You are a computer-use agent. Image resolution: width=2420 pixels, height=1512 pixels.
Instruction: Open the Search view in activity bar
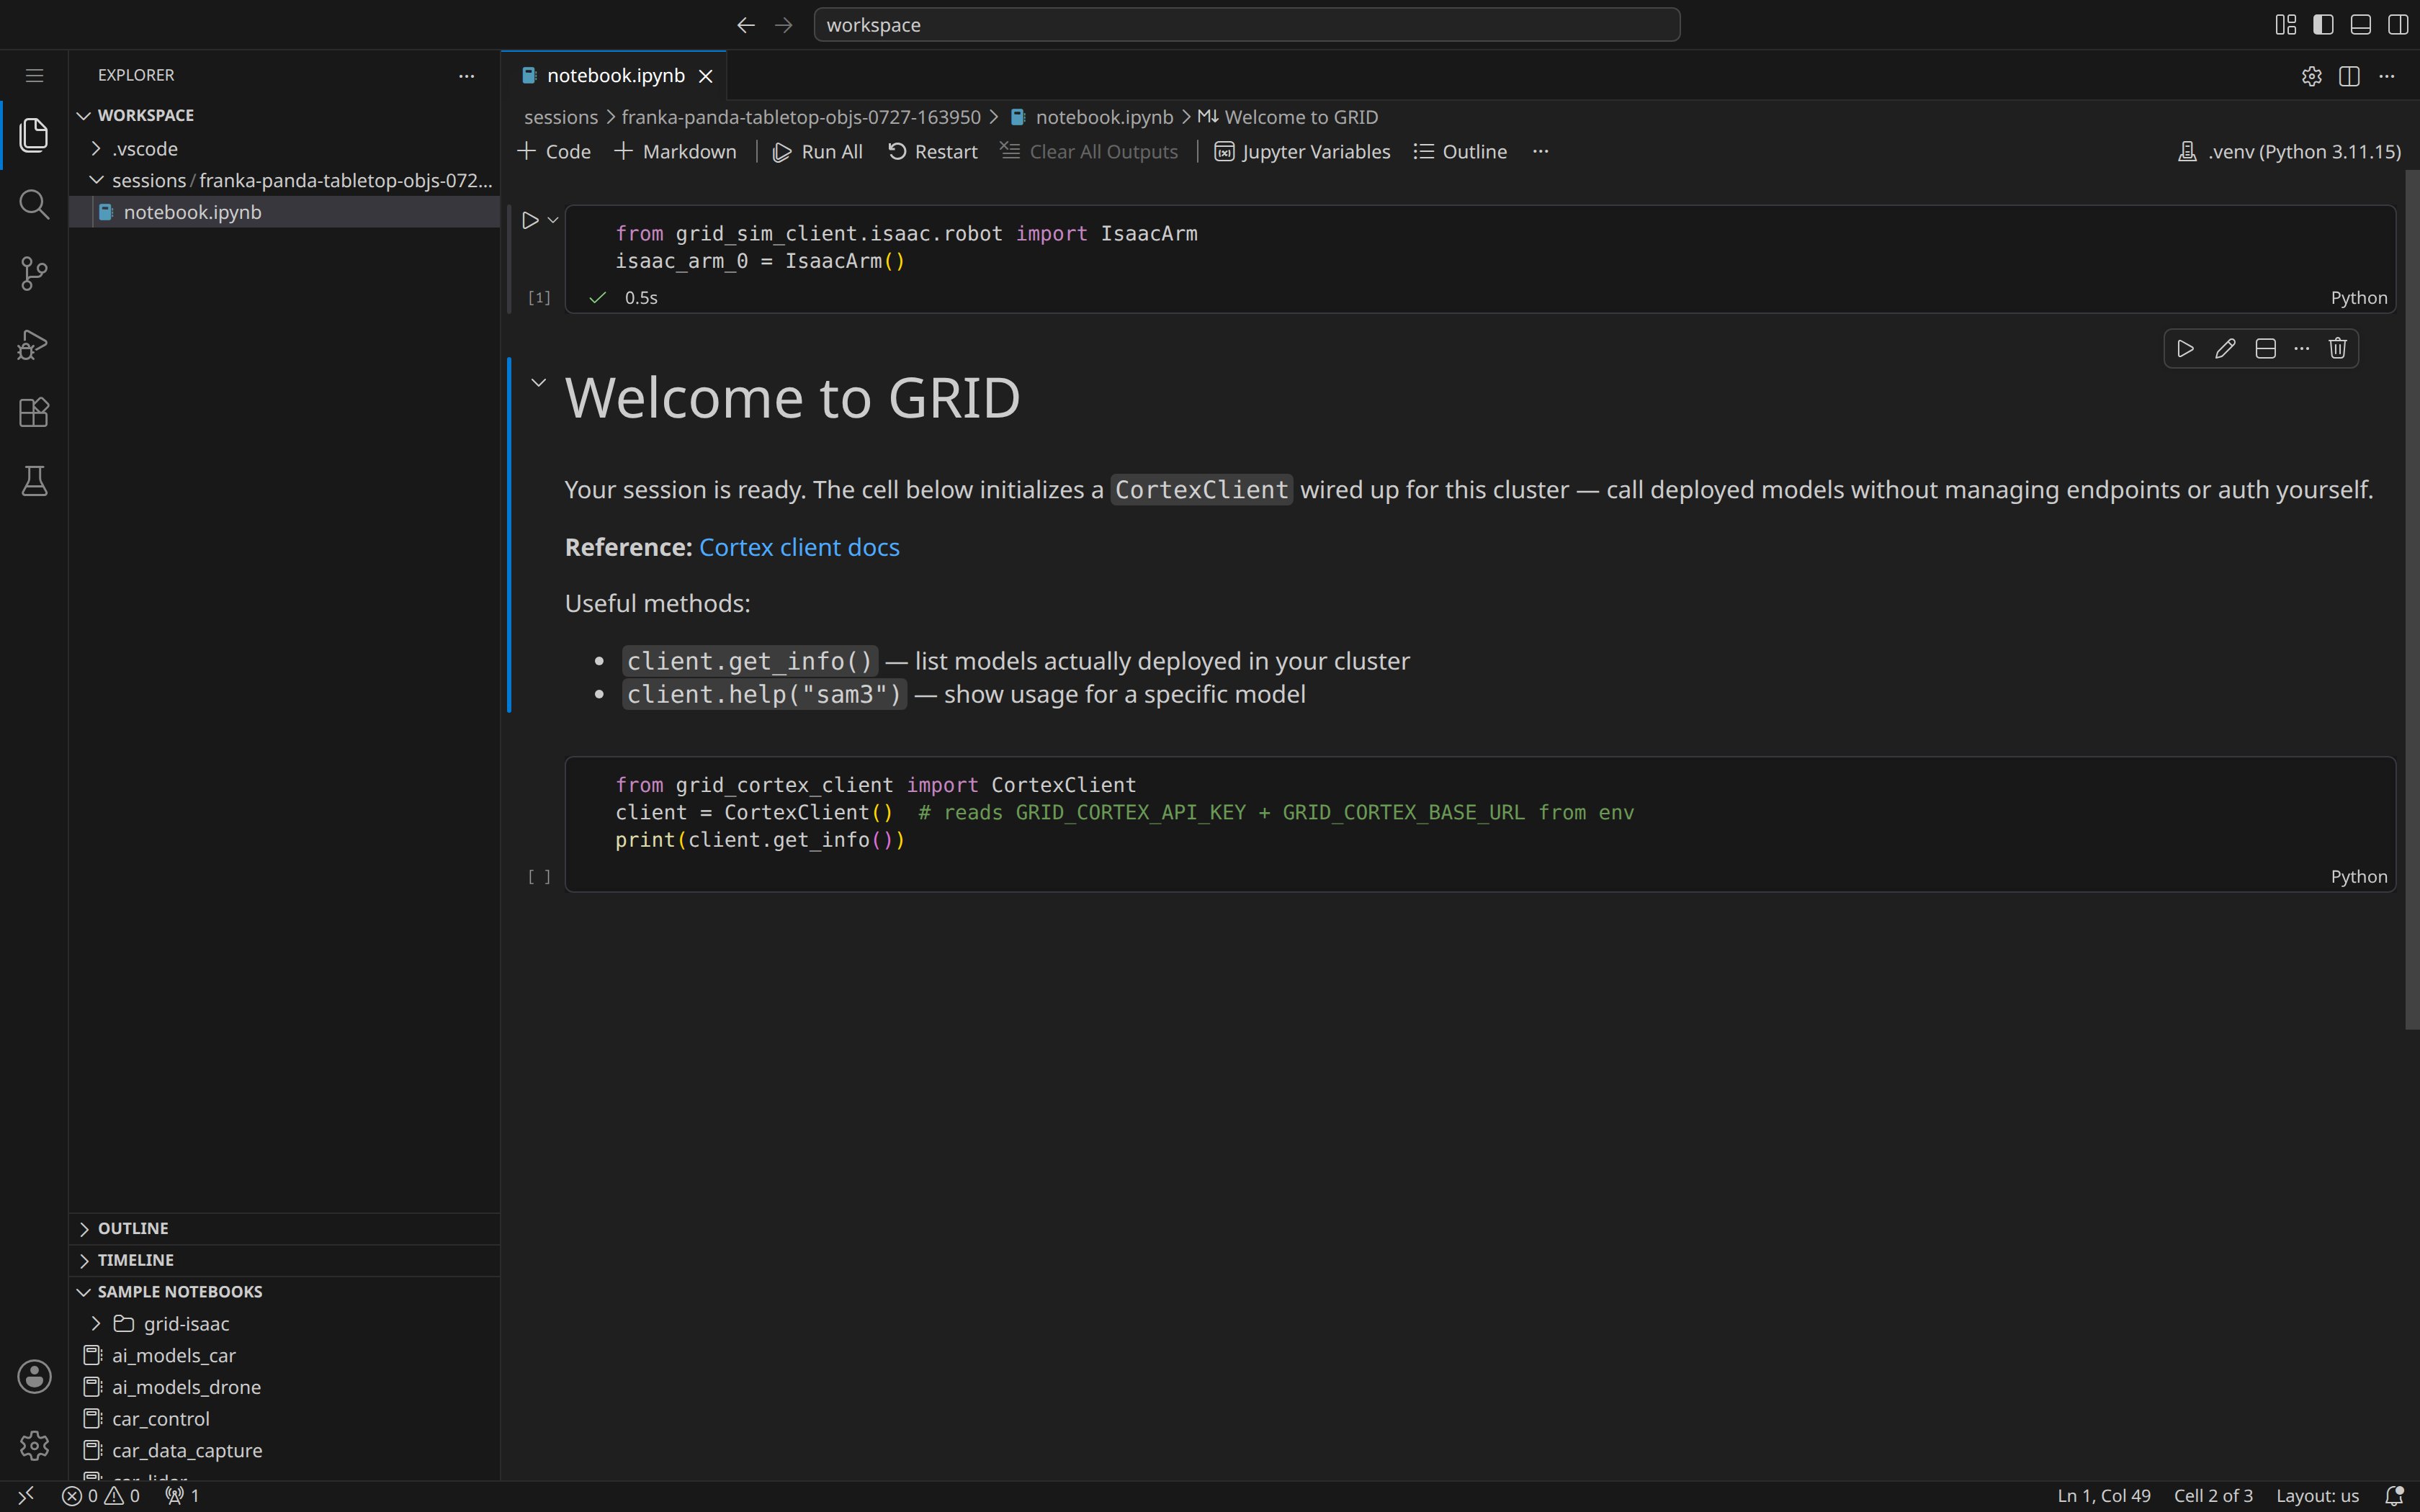pos(34,204)
